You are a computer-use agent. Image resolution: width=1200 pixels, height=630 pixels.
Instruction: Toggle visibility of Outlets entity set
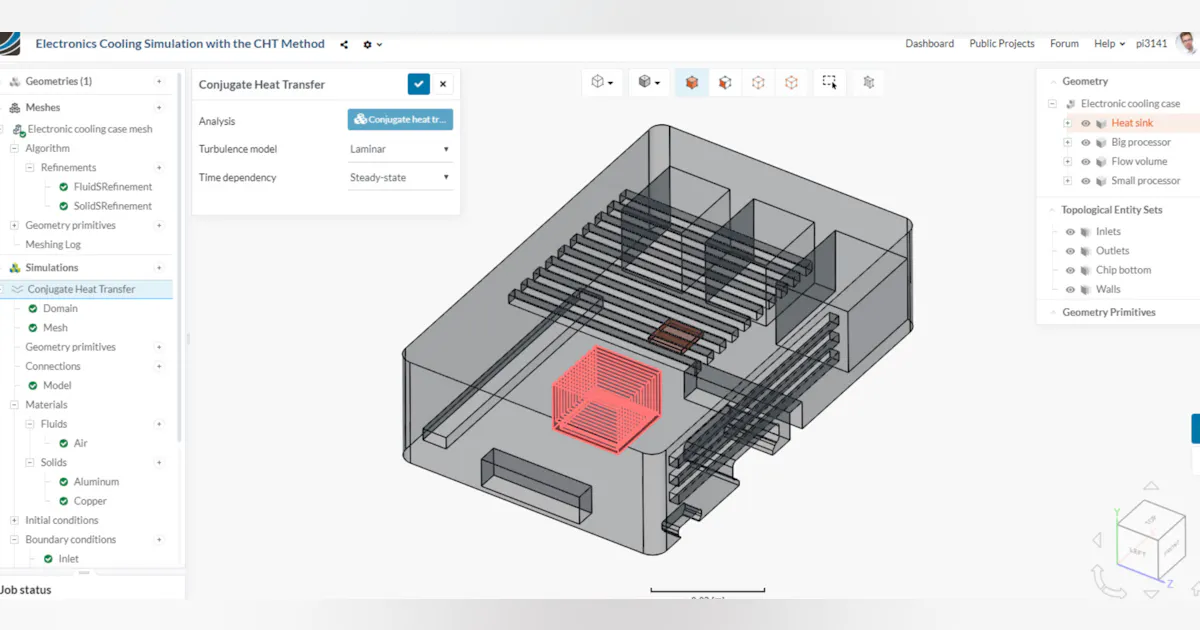pos(1070,251)
